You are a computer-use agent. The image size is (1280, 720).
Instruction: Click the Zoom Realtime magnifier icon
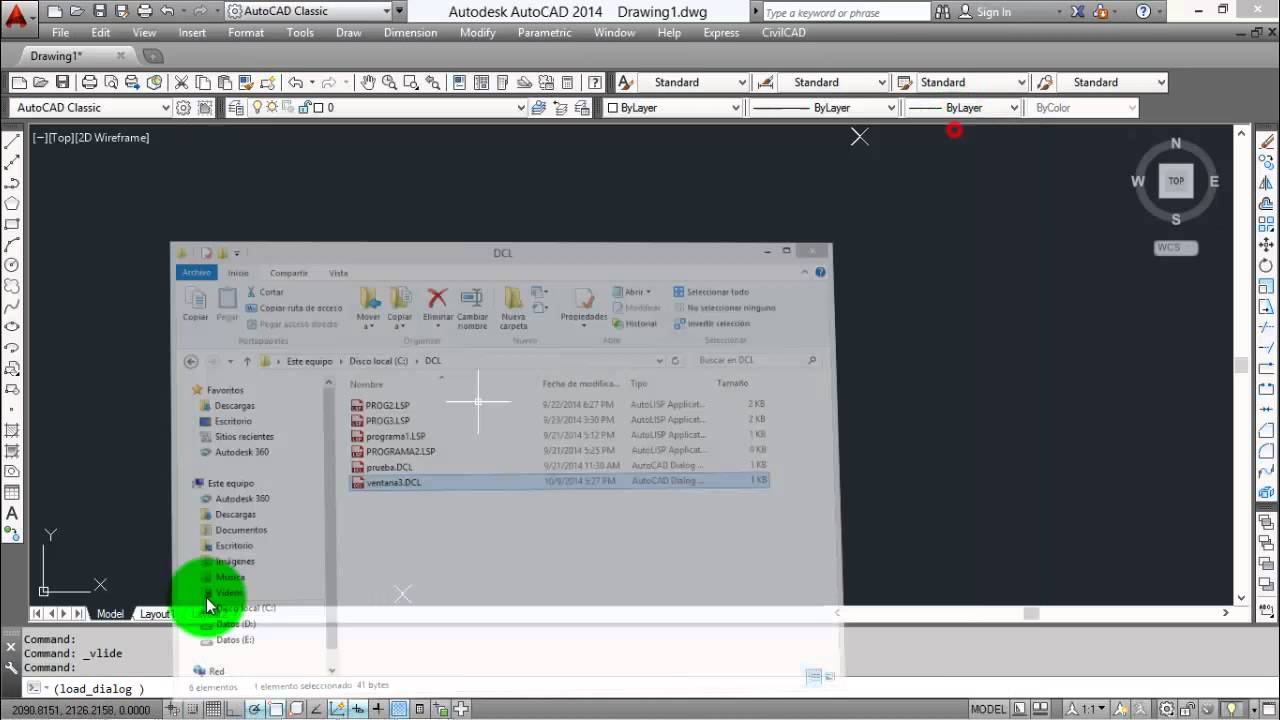(x=389, y=82)
